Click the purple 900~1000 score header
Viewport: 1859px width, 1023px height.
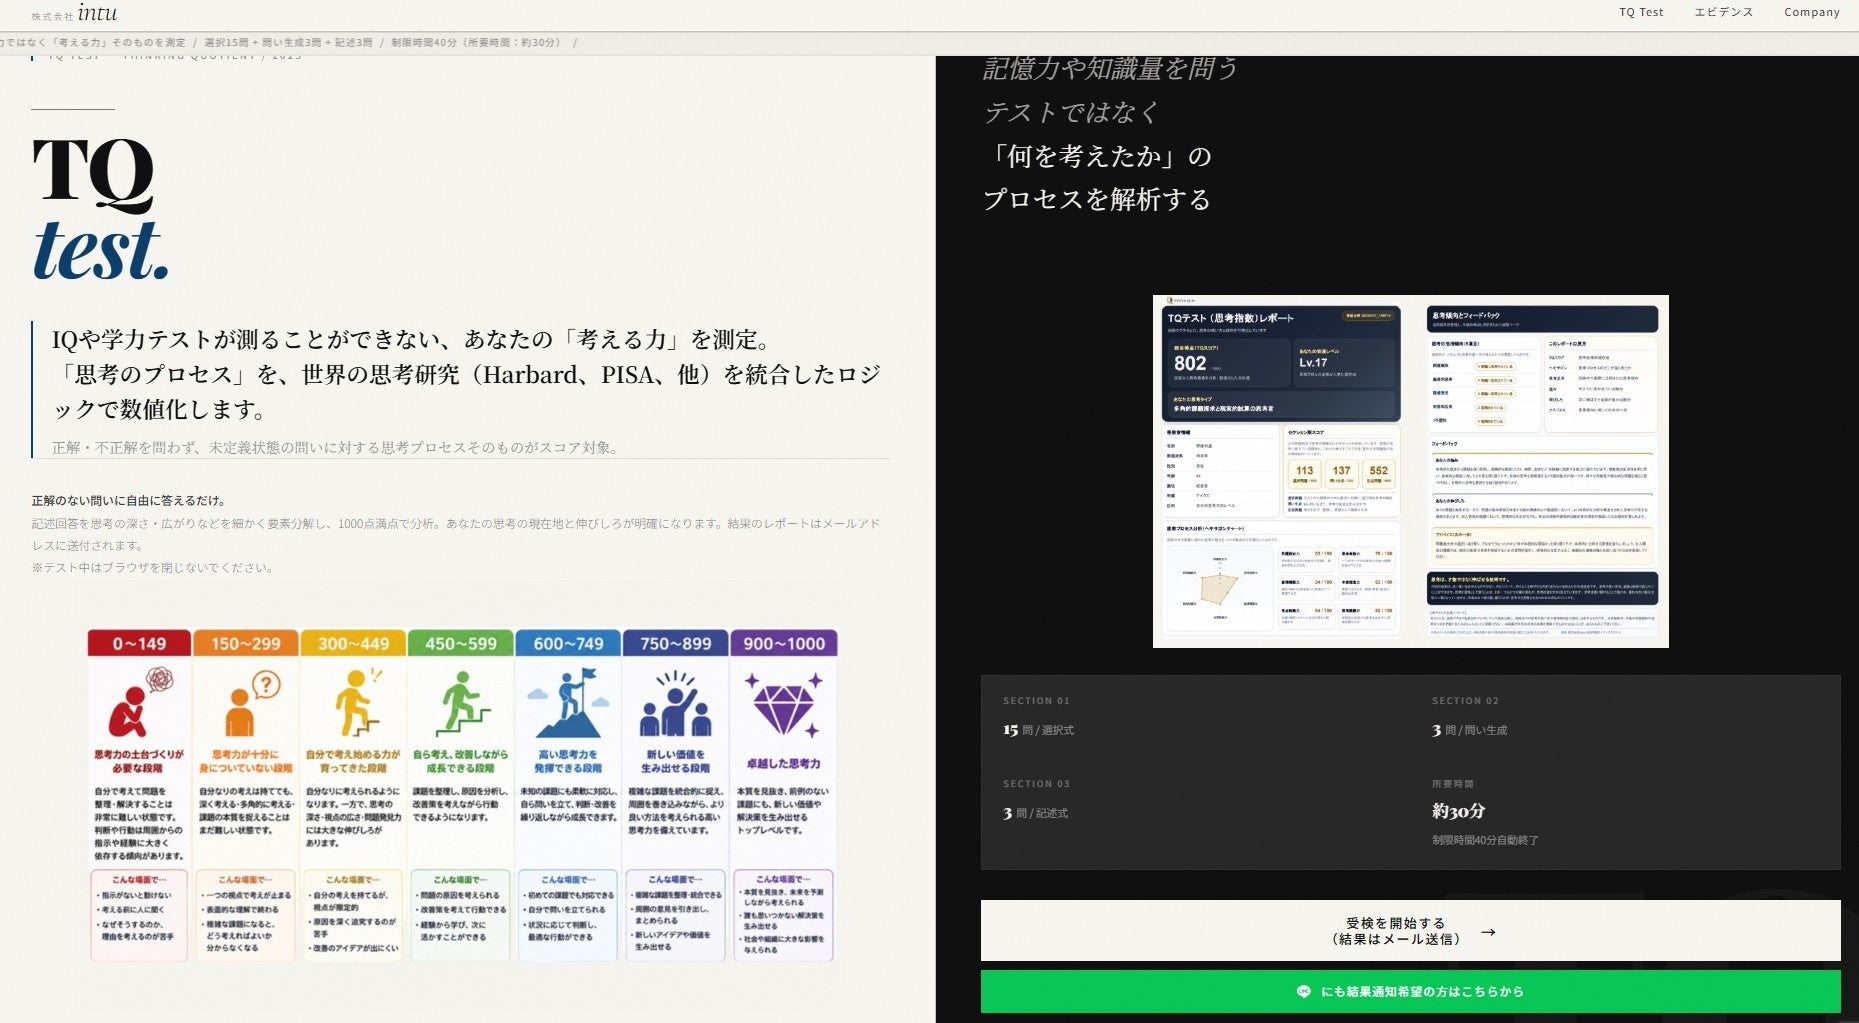(x=784, y=643)
